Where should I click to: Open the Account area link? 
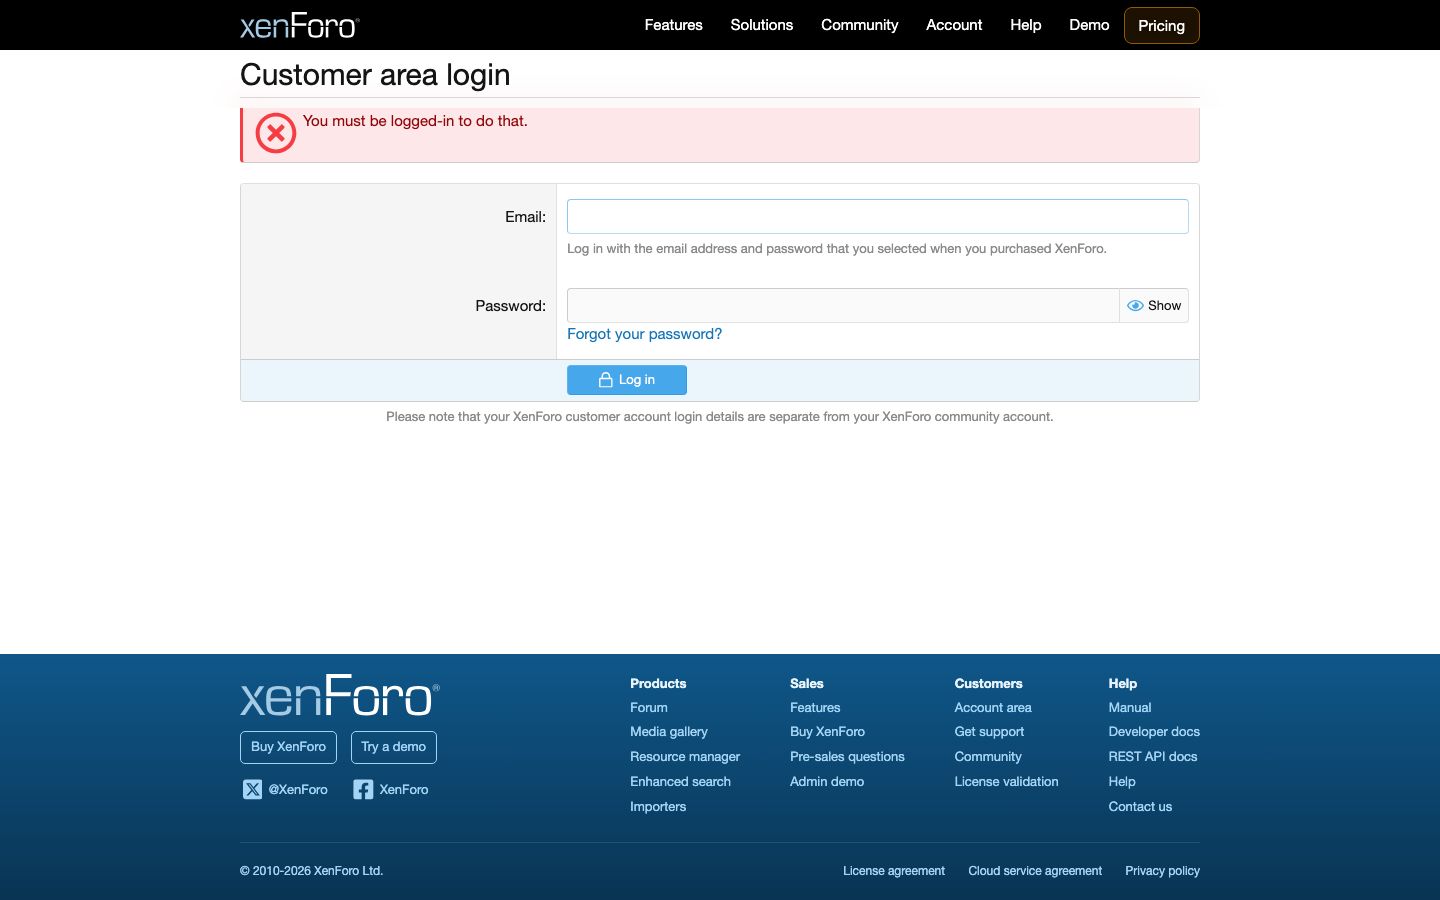tap(993, 707)
